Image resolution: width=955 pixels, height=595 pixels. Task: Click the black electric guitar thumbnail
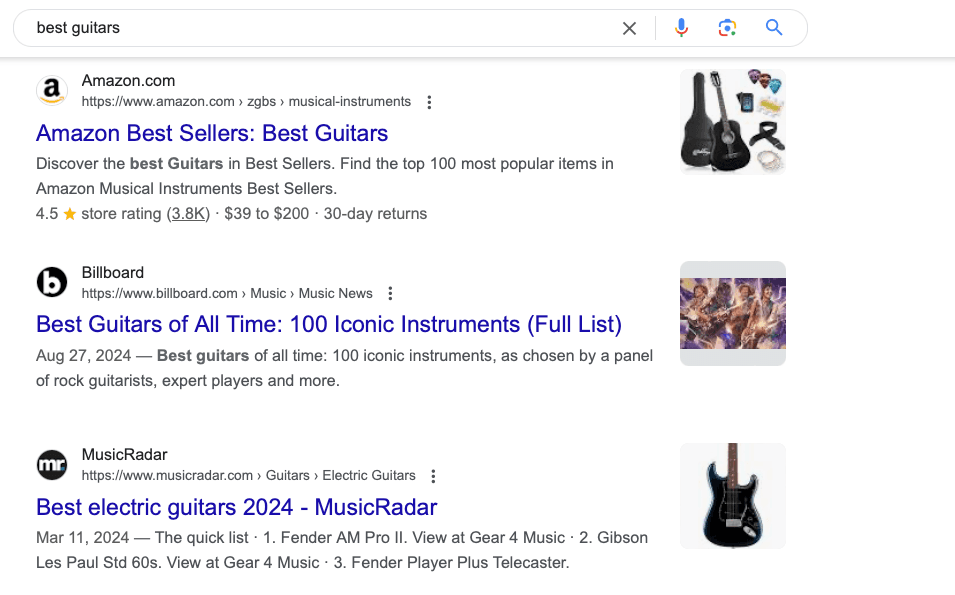[x=732, y=496]
